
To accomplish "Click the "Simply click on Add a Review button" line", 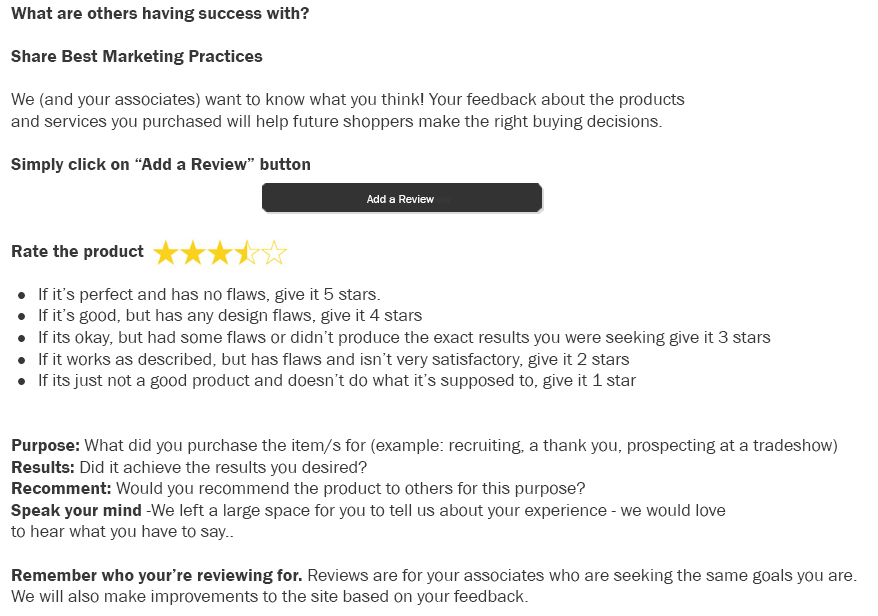I will pos(161,164).
